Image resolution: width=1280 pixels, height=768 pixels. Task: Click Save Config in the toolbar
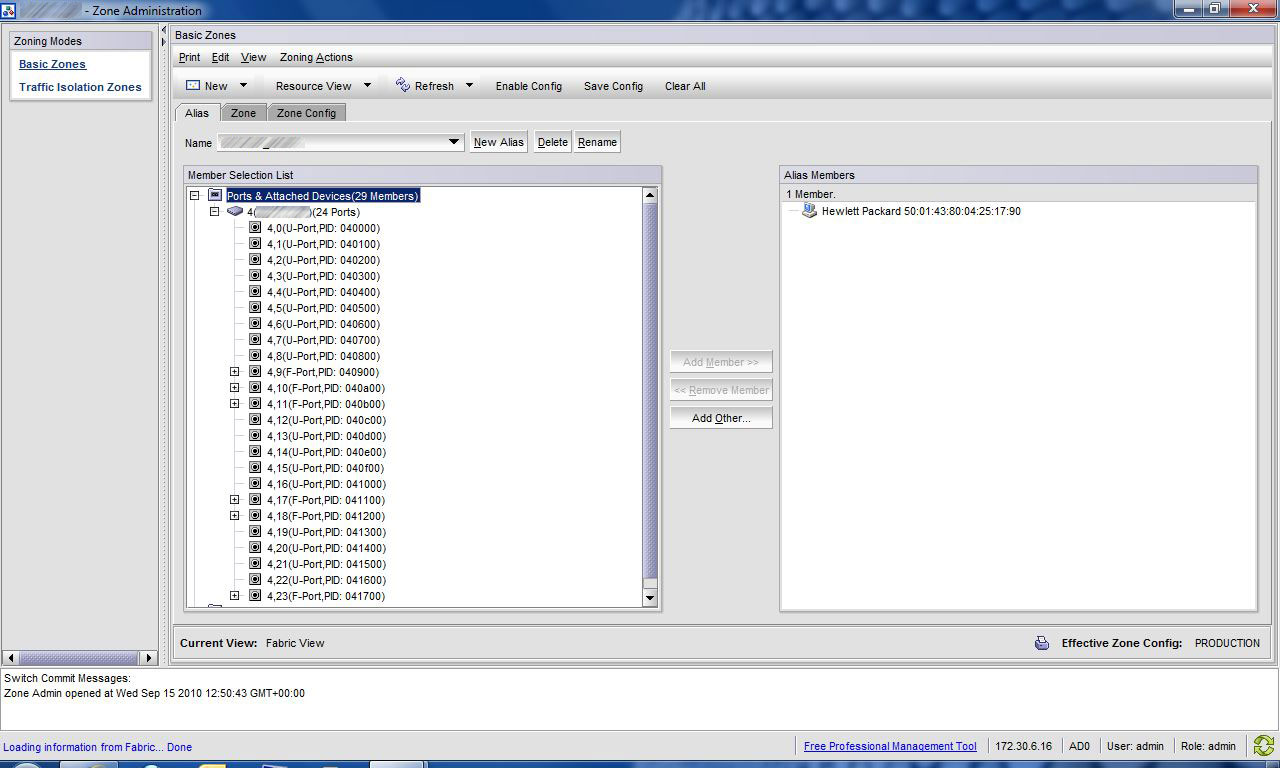[613, 86]
